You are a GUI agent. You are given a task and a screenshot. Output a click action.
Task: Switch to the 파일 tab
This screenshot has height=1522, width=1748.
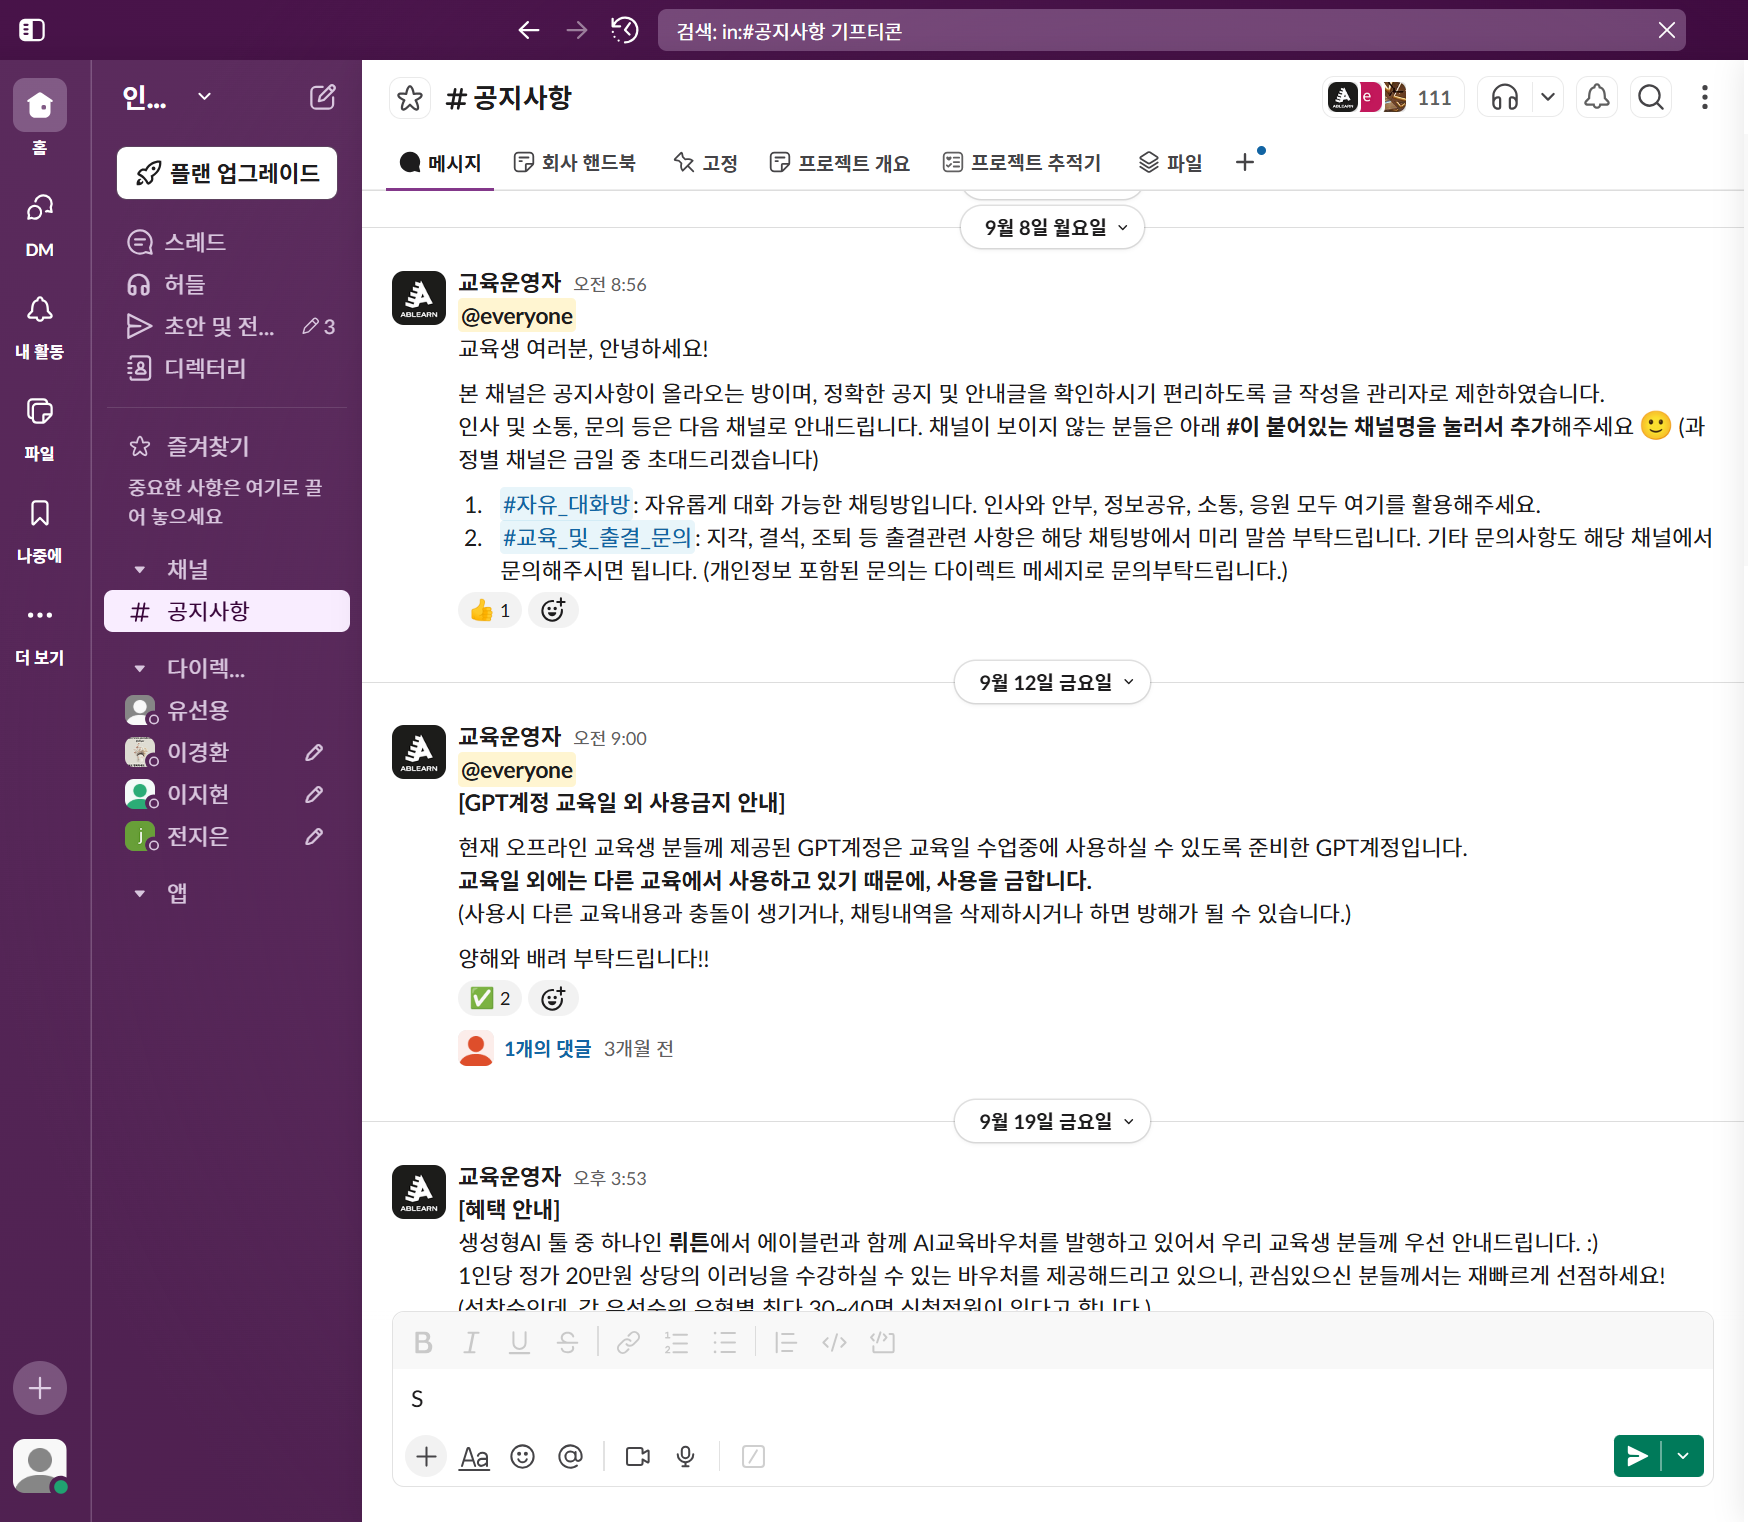(1170, 163)
